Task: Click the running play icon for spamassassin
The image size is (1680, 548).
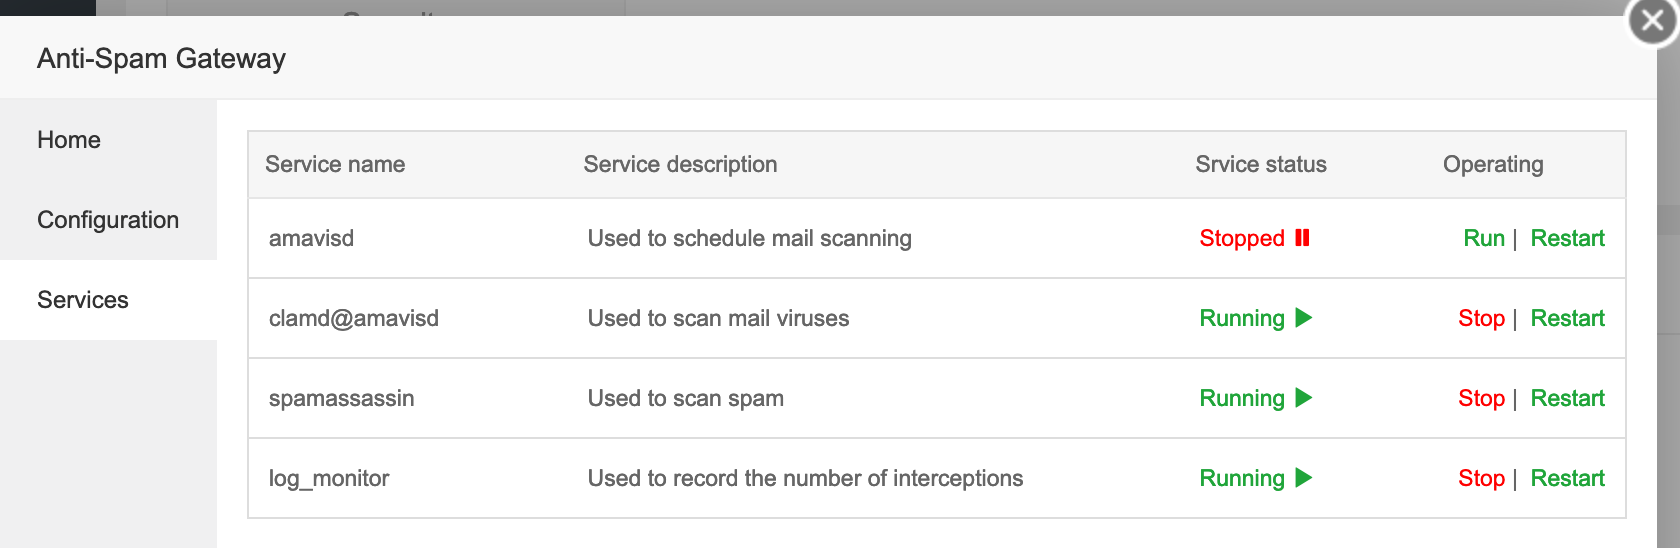Action: click(1303, 398)
